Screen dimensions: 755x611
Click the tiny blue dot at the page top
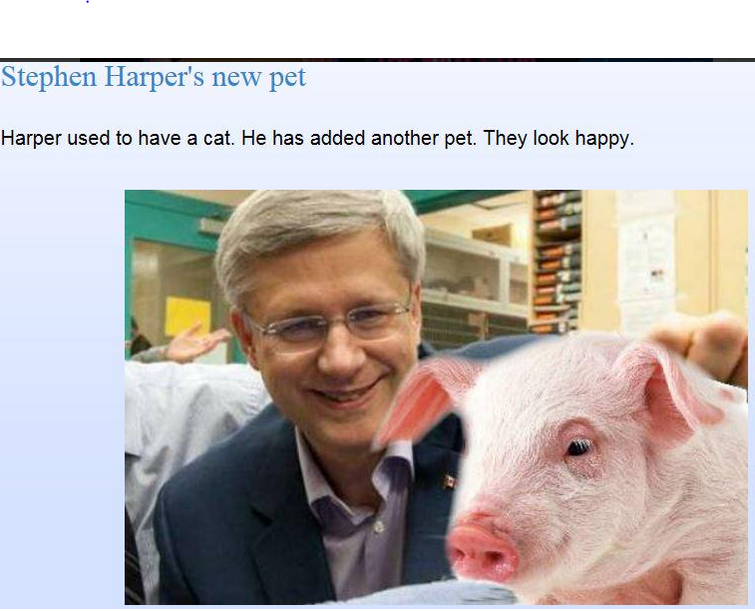click(87, 2)
